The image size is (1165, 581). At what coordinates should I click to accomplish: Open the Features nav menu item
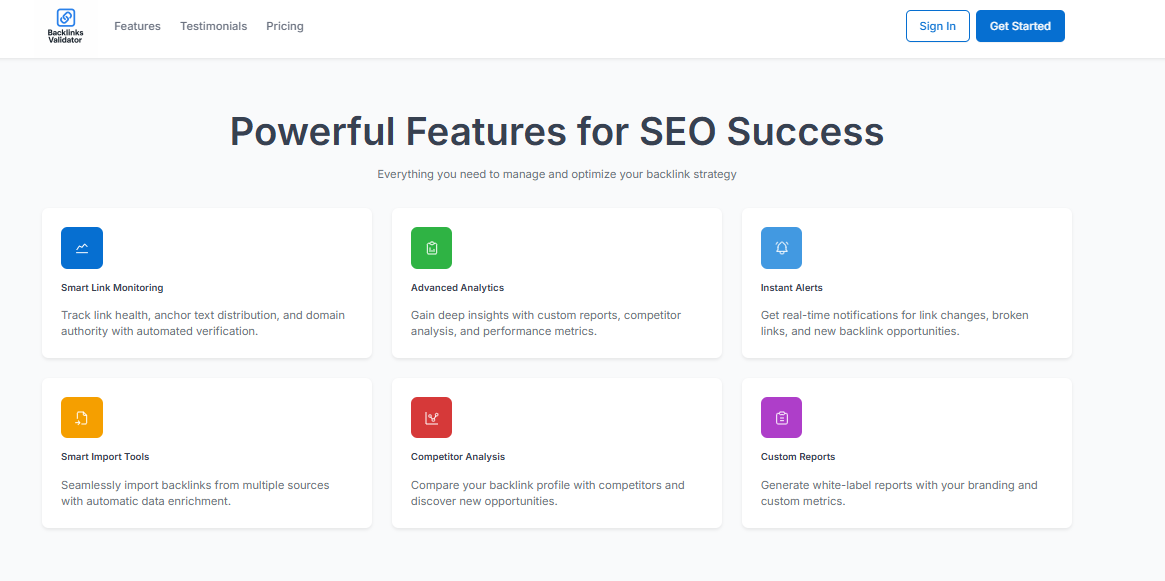coord(137,26)
